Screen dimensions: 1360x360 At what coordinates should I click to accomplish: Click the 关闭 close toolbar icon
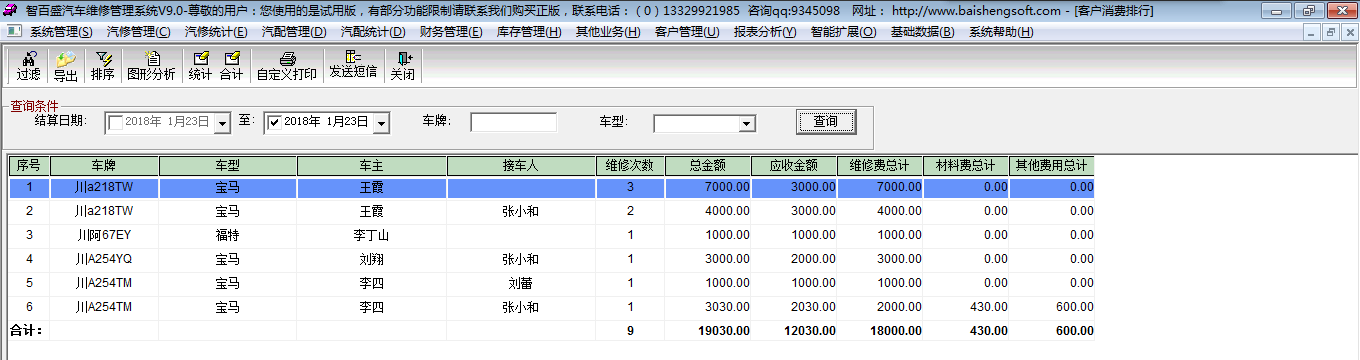click(402, 66)
